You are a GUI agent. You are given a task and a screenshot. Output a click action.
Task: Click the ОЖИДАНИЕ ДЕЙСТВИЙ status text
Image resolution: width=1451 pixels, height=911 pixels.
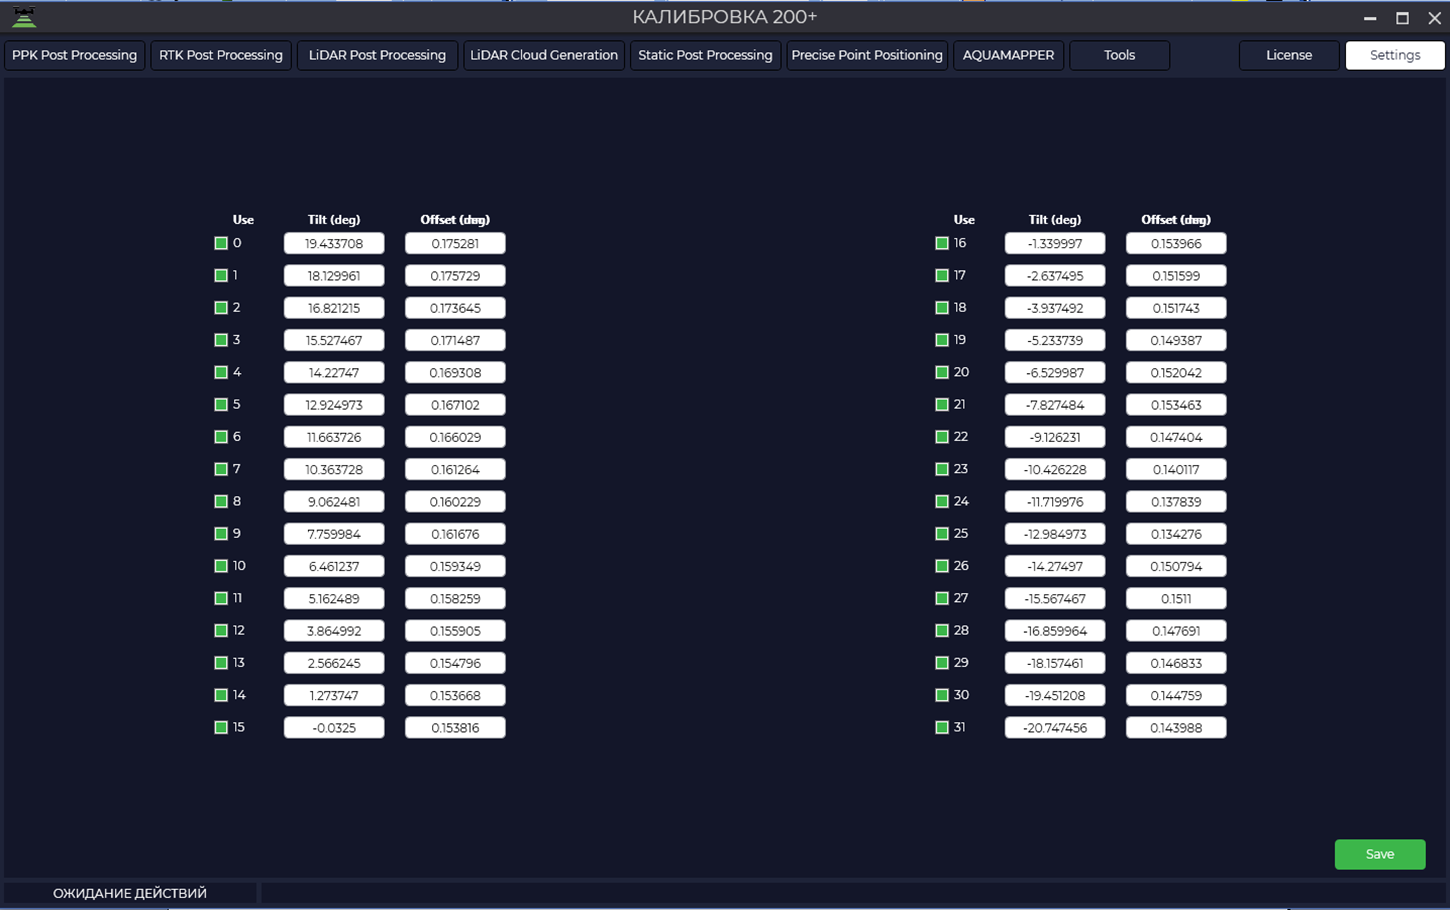[x=130, y=893]
